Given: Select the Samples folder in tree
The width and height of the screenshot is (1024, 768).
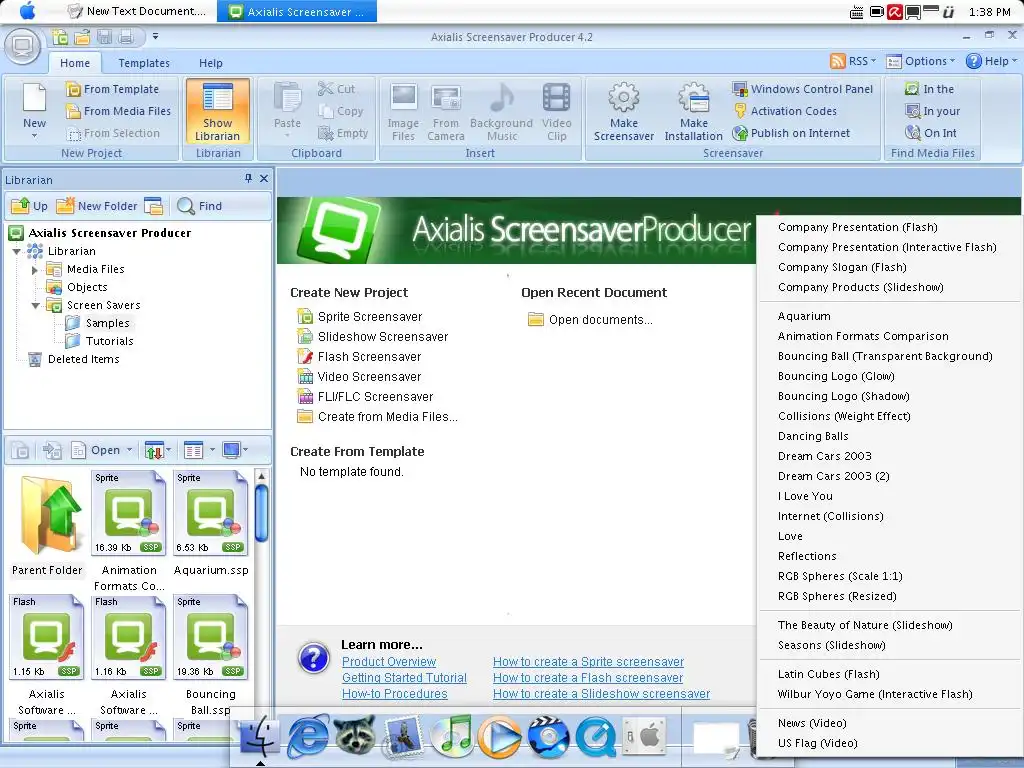Looking at the screenshot, I should (x=107, y=323).
